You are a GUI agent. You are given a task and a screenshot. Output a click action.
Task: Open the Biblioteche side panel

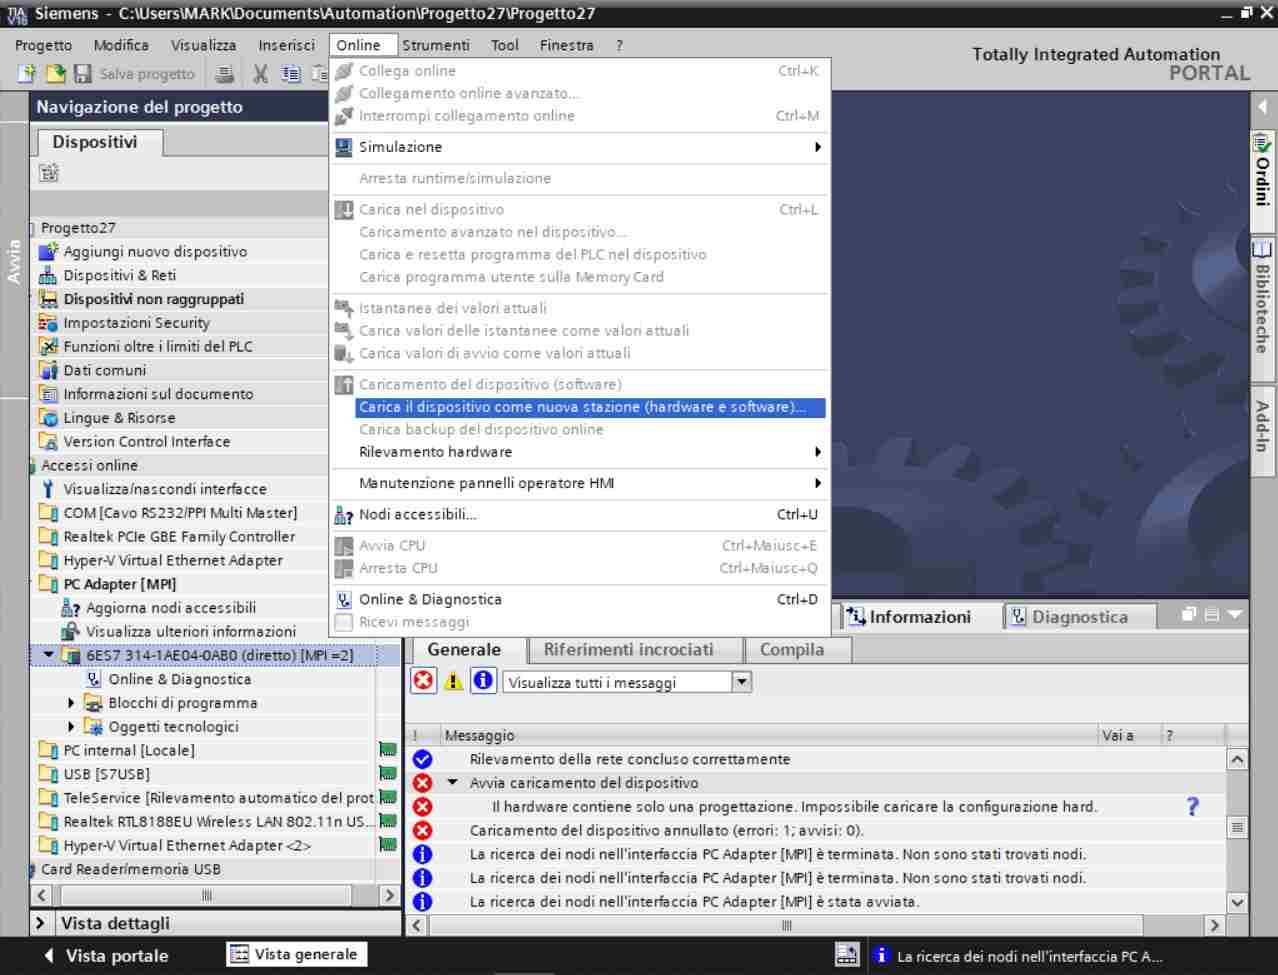pyautogui.click(x=1262, y=307)
